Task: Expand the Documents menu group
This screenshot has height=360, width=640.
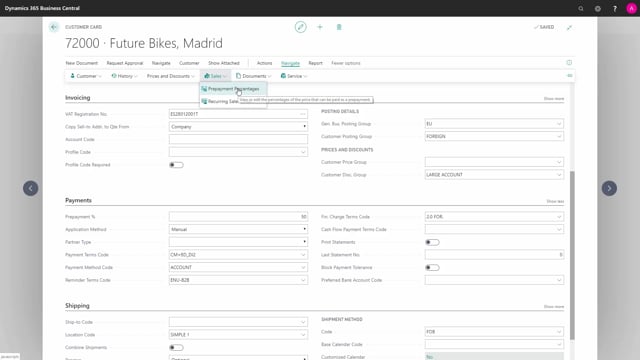Action: click(253, 76)
